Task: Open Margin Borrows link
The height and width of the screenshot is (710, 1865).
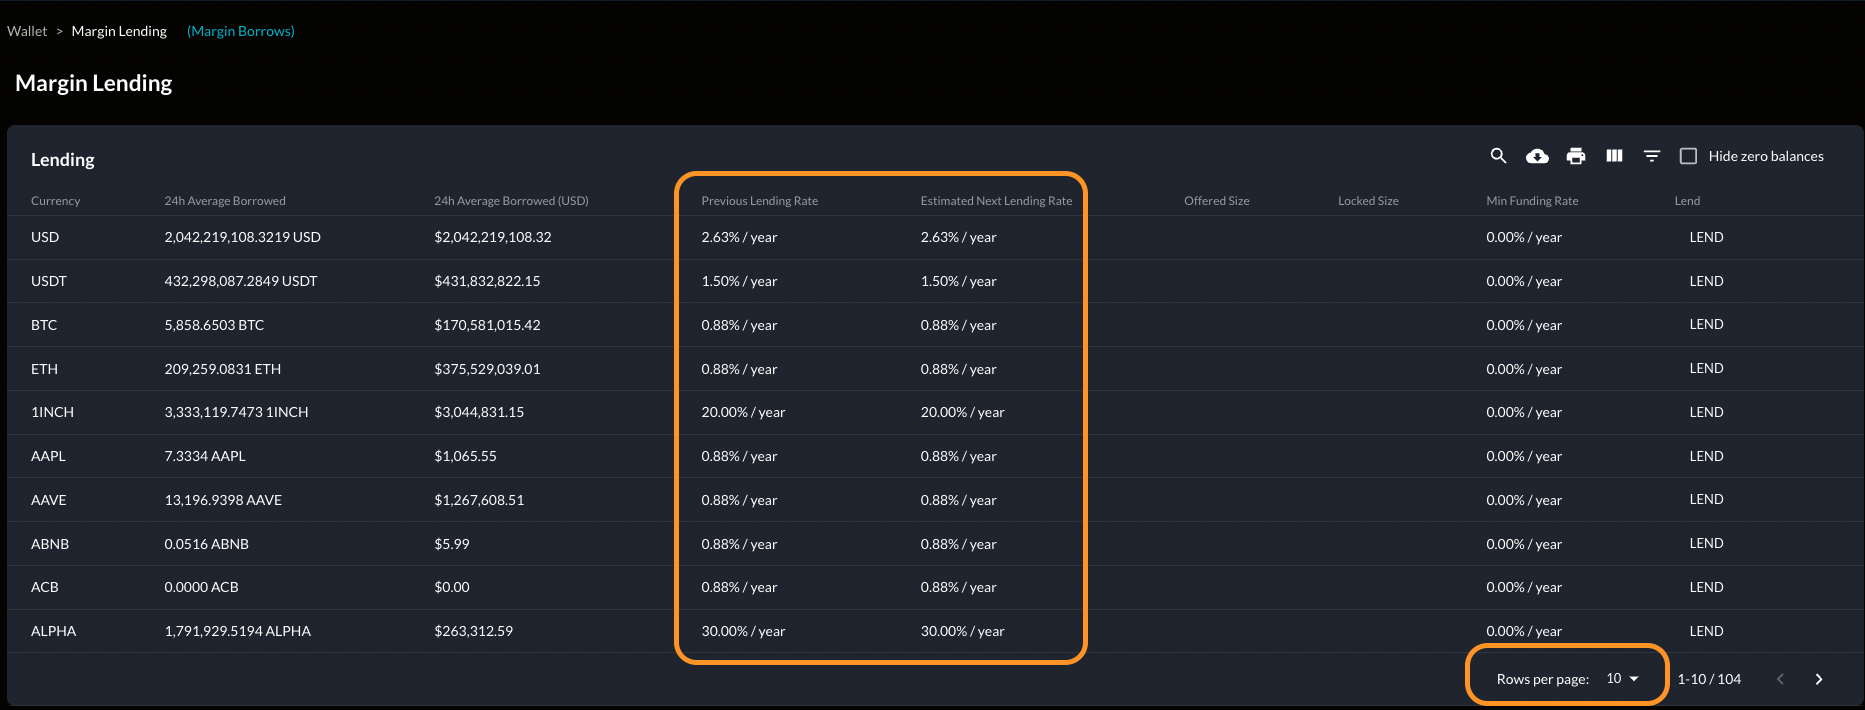Action: (x=241, y=31)
